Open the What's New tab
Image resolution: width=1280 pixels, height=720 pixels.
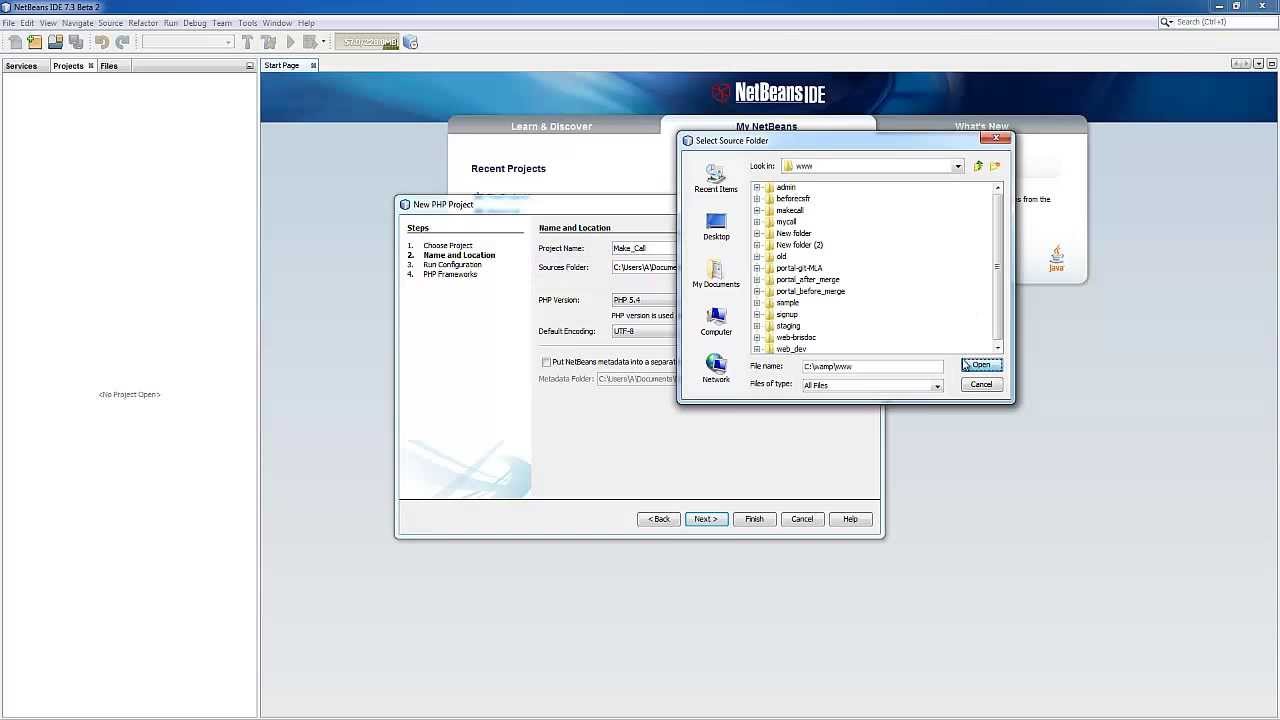[x=981, y=126]
